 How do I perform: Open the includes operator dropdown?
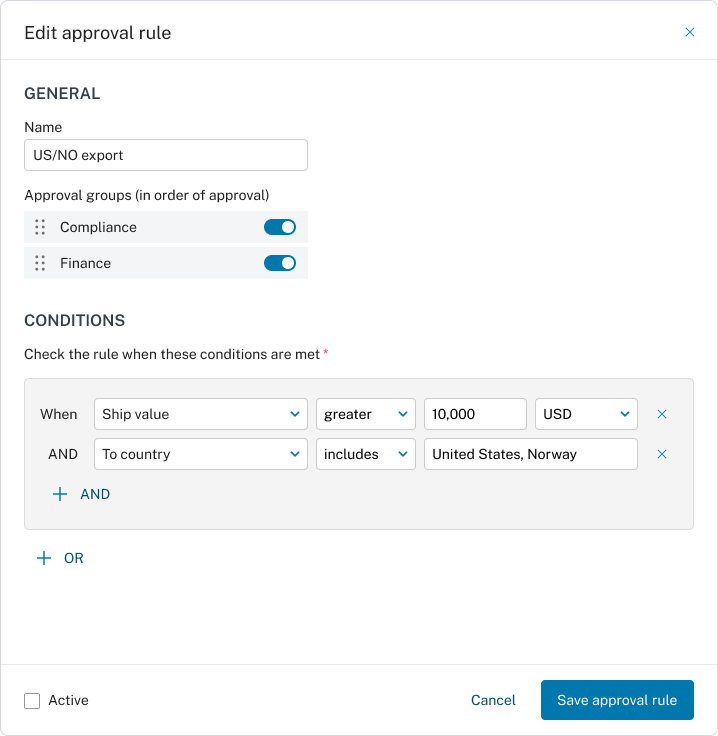[366, 454]
